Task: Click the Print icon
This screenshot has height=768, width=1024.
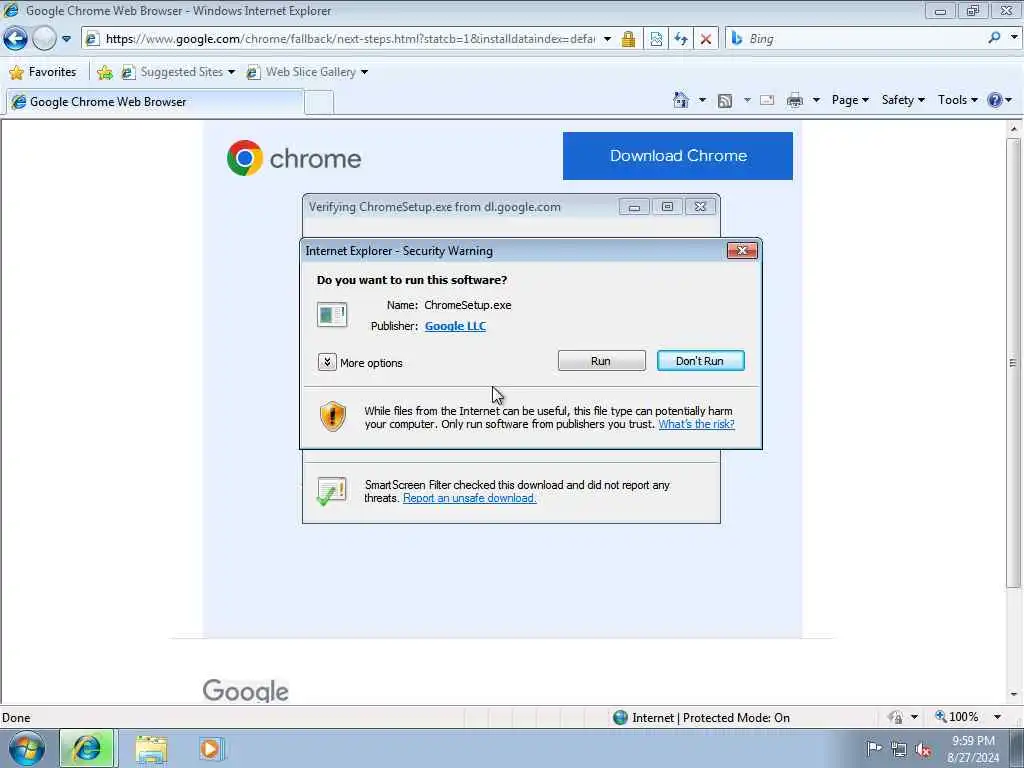Action: tap(795, 100)
